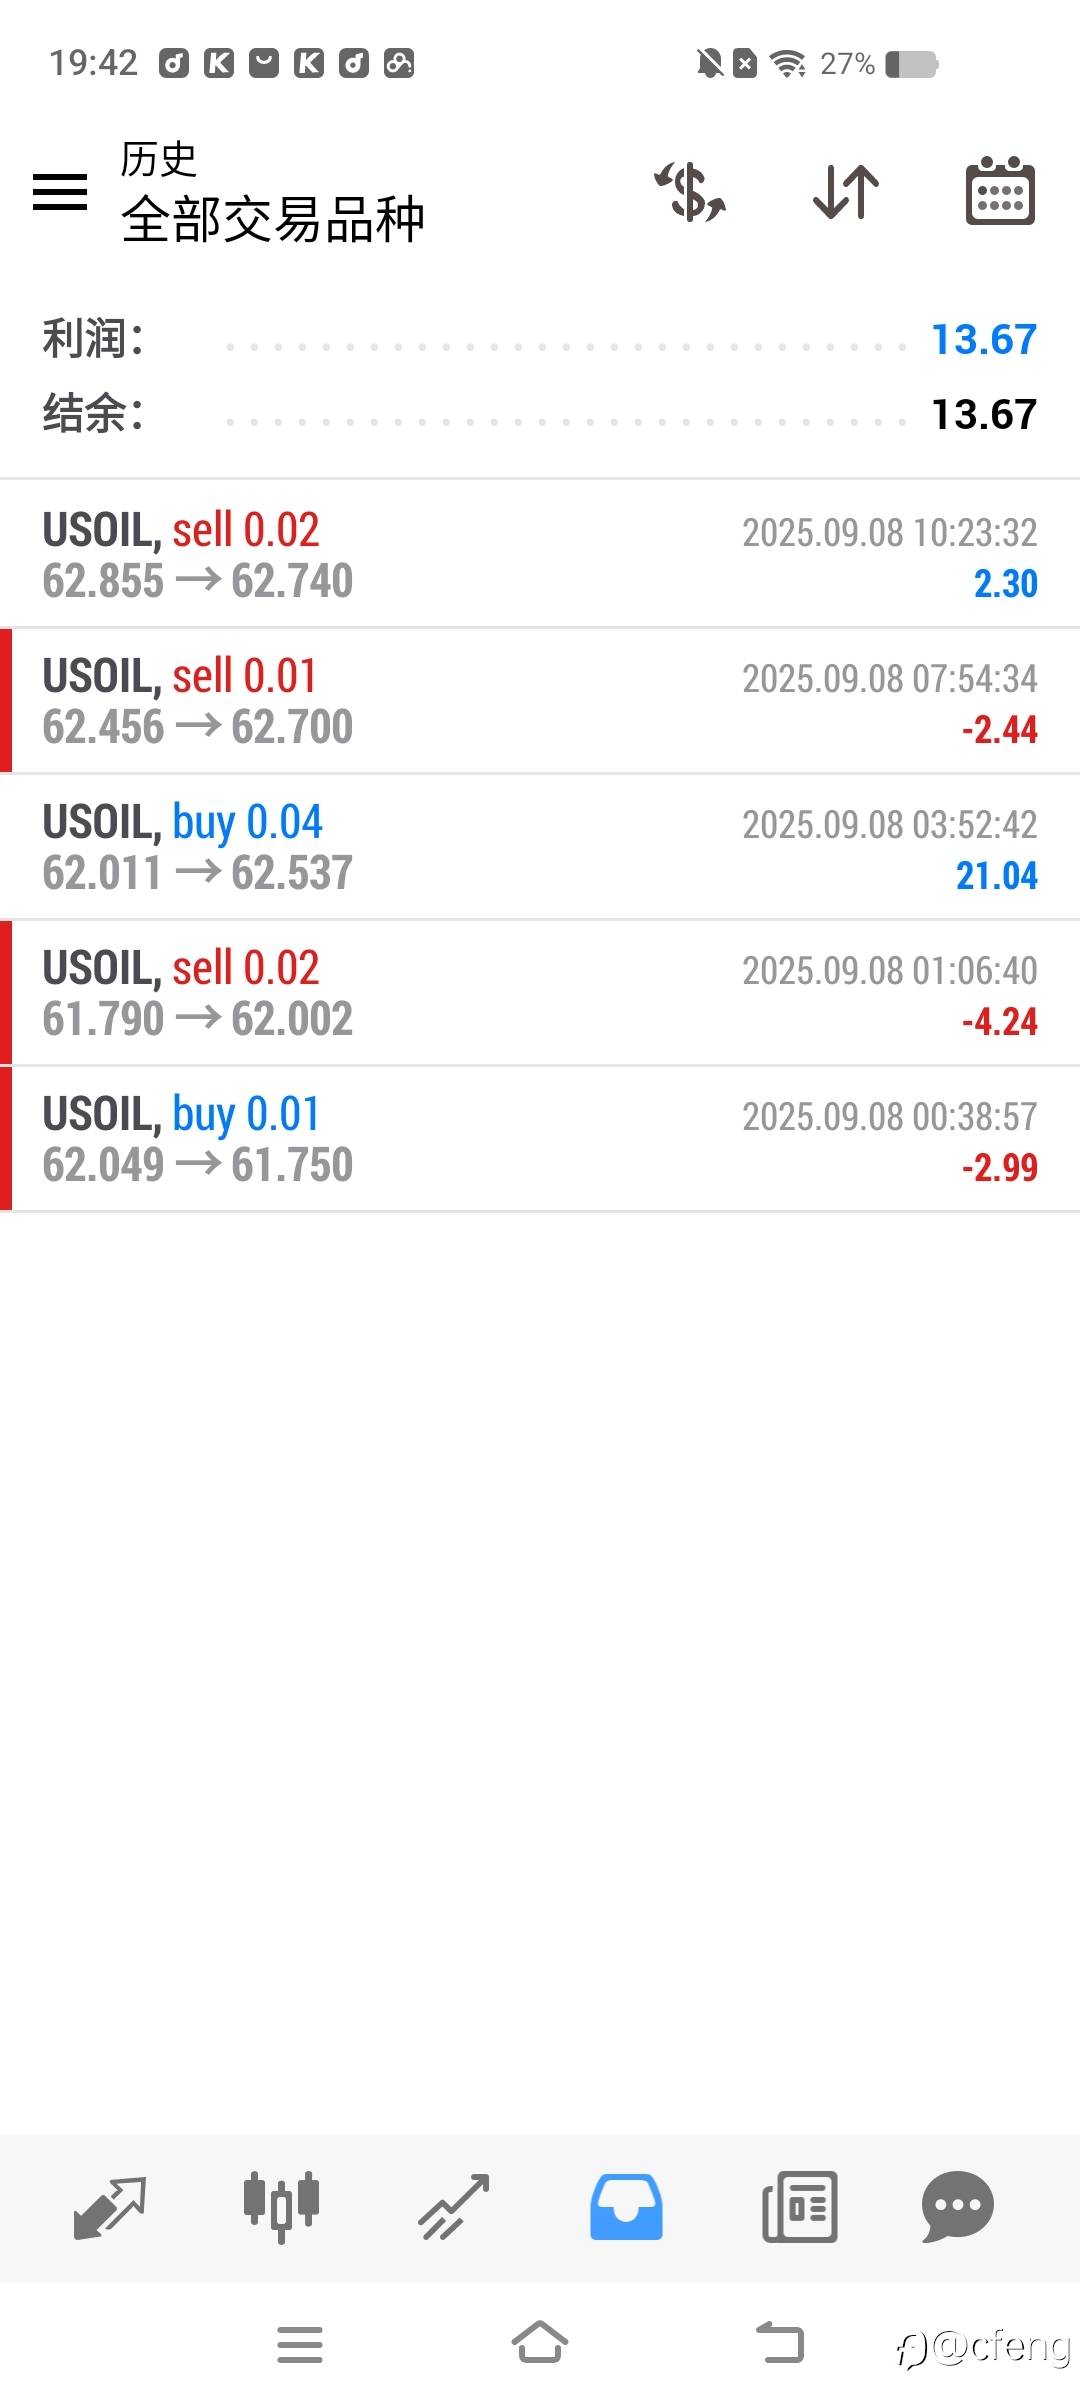Expand USOIL buy 0.04 trade with 21.04 profit

pyautogui.click(x=540, y=847)
